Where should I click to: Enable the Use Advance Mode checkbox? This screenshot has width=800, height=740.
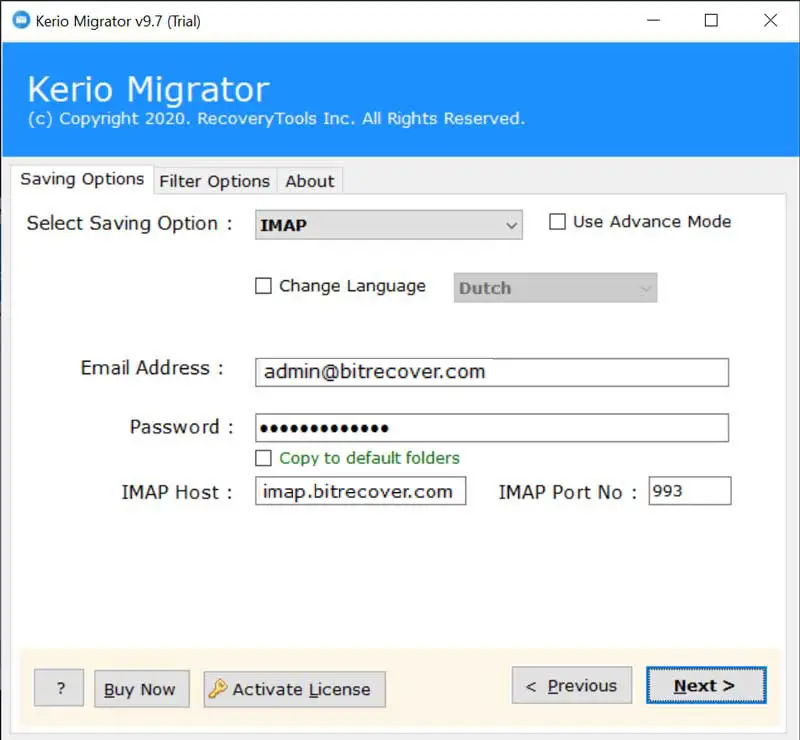[x=557, y=222]
